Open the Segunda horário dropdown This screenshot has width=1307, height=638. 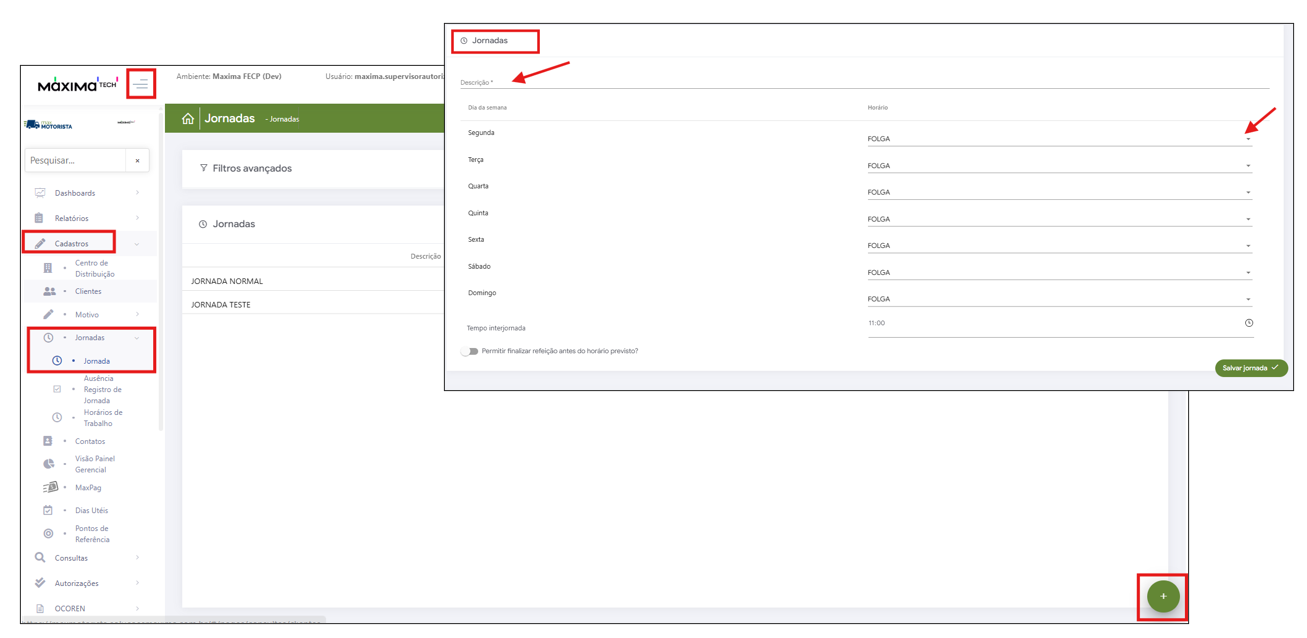[x=1059, y=139]
